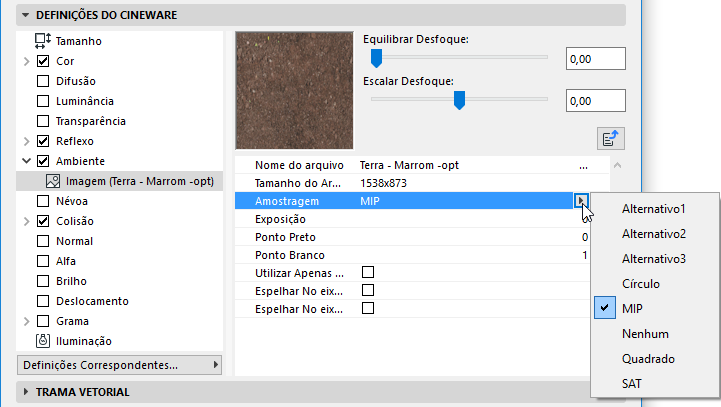Expand the Trama Vetorial section
Image resolution: width=721 pixels, height=407 pixels.
25,392
